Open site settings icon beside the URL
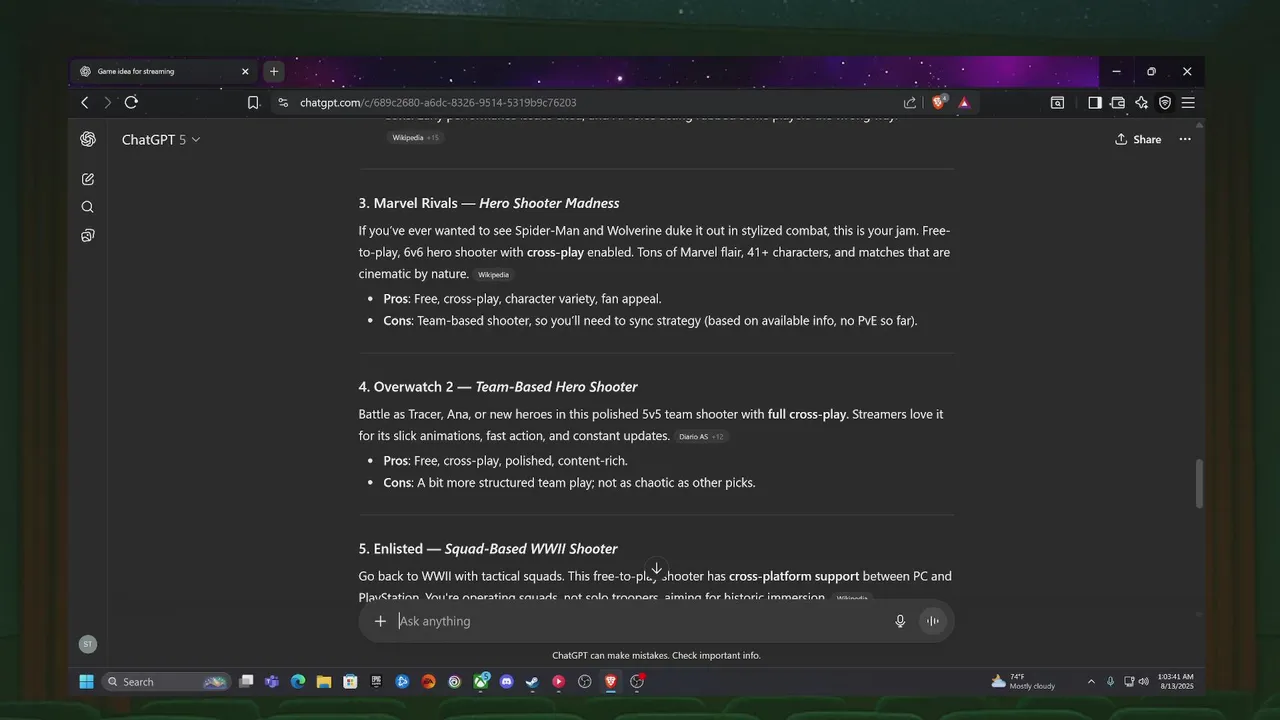 pyautogui.click(x=283, y=102)
